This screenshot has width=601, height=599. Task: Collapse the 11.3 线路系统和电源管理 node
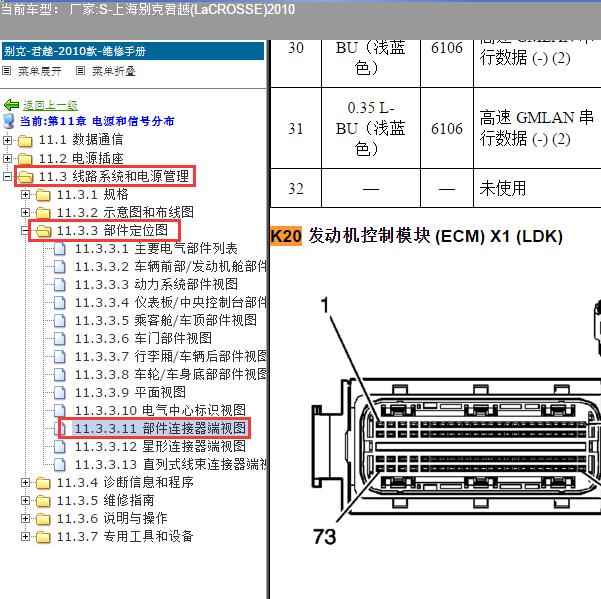(x=7, y=176)
